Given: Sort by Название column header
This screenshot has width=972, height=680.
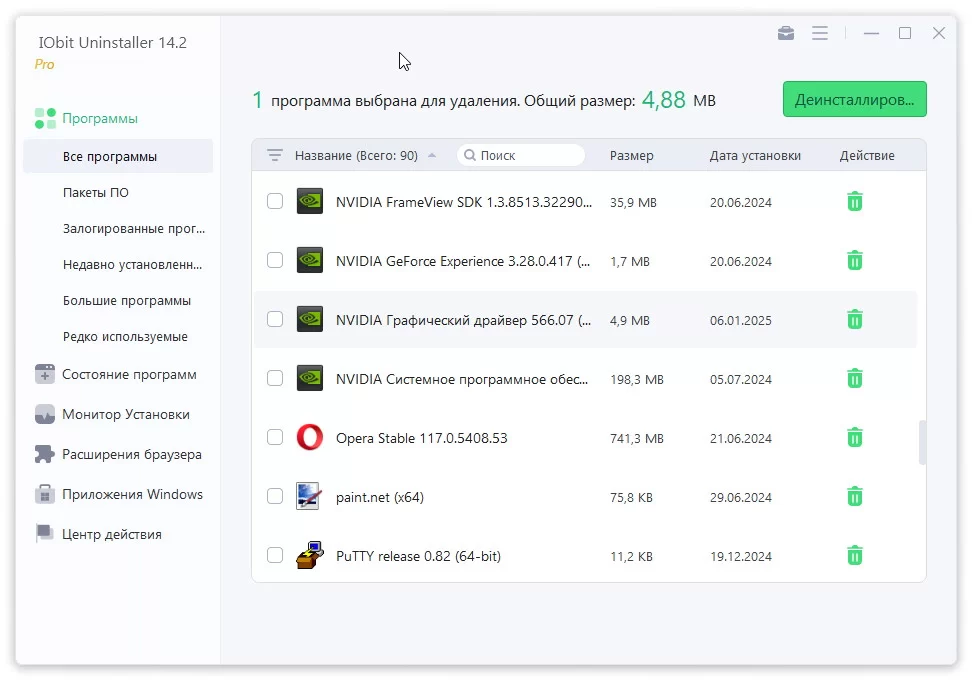Looking at the screenshot, I should (x=356, y=156).
